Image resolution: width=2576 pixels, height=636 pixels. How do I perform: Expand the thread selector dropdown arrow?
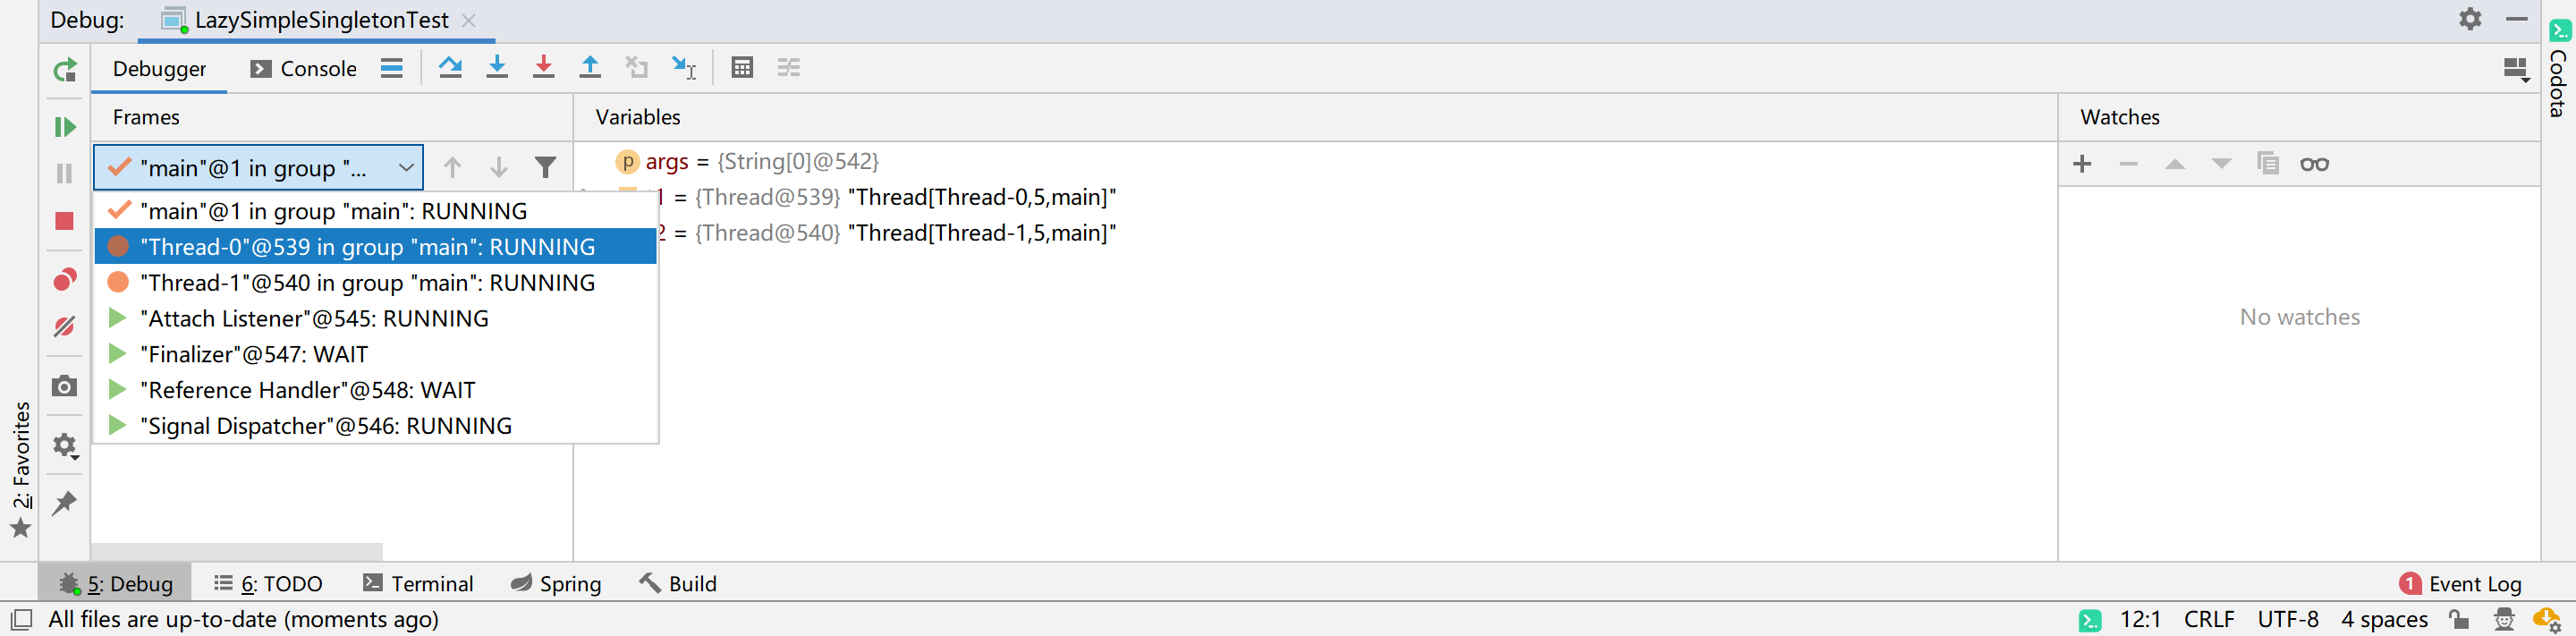[x=406, y=168]
